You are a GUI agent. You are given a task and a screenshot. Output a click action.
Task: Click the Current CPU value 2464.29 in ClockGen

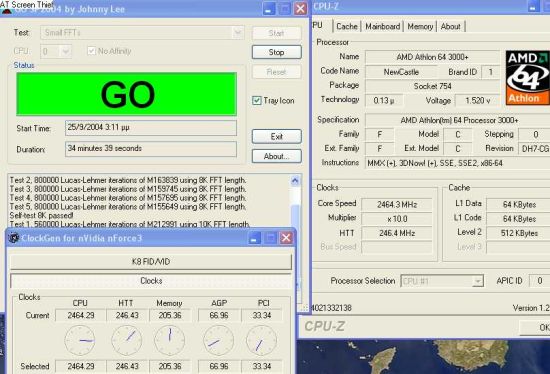81,315
